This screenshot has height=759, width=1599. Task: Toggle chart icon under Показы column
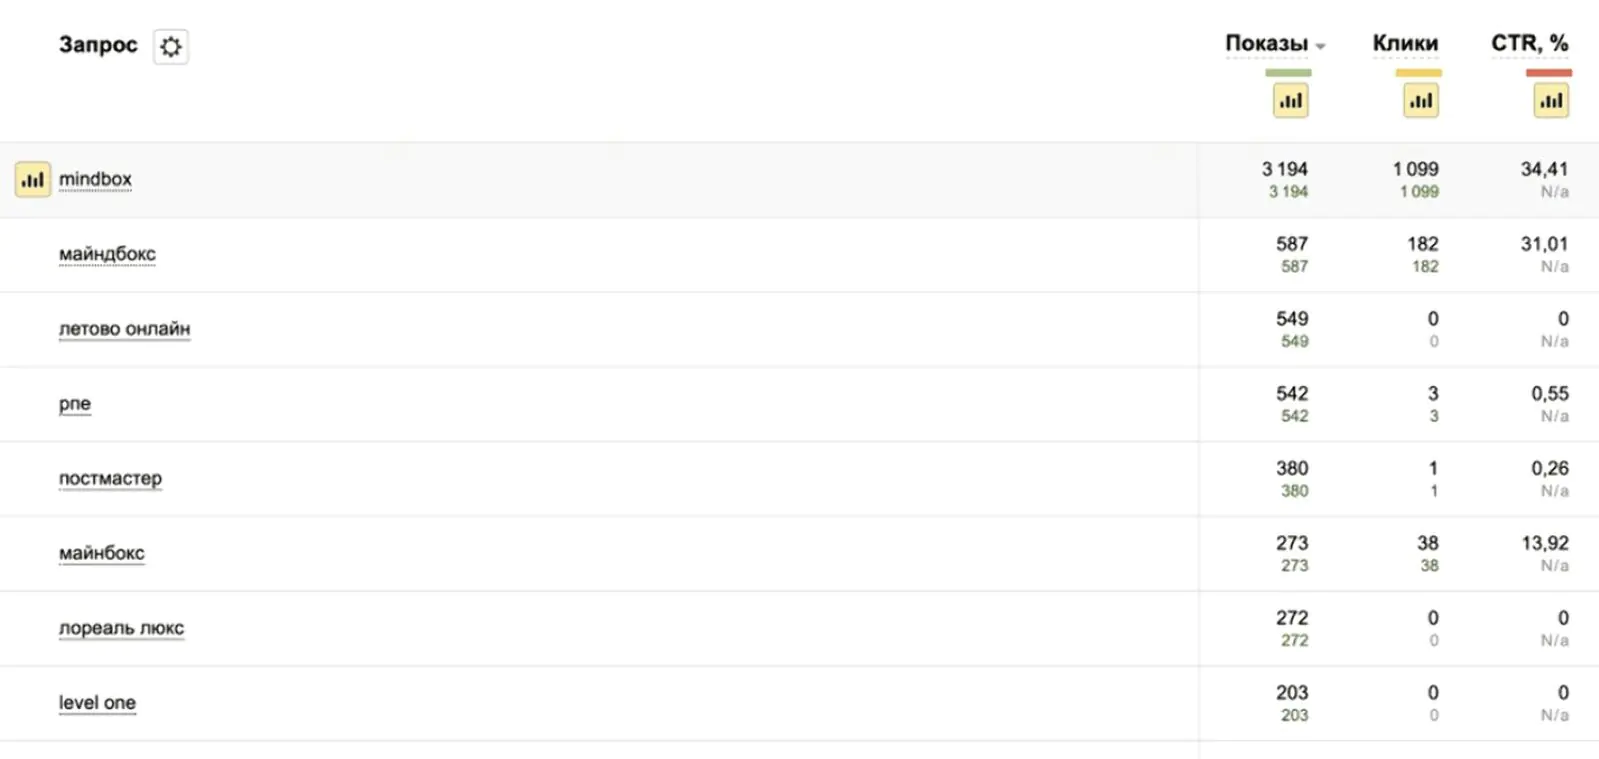point(1291,100)
